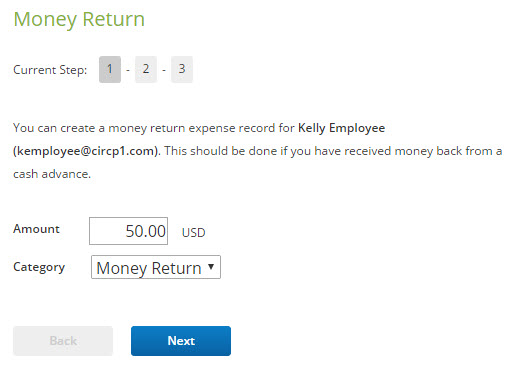Screen dimensions: 519x383
Task: Click the words cash advance in the description
Action: (52, 174)
